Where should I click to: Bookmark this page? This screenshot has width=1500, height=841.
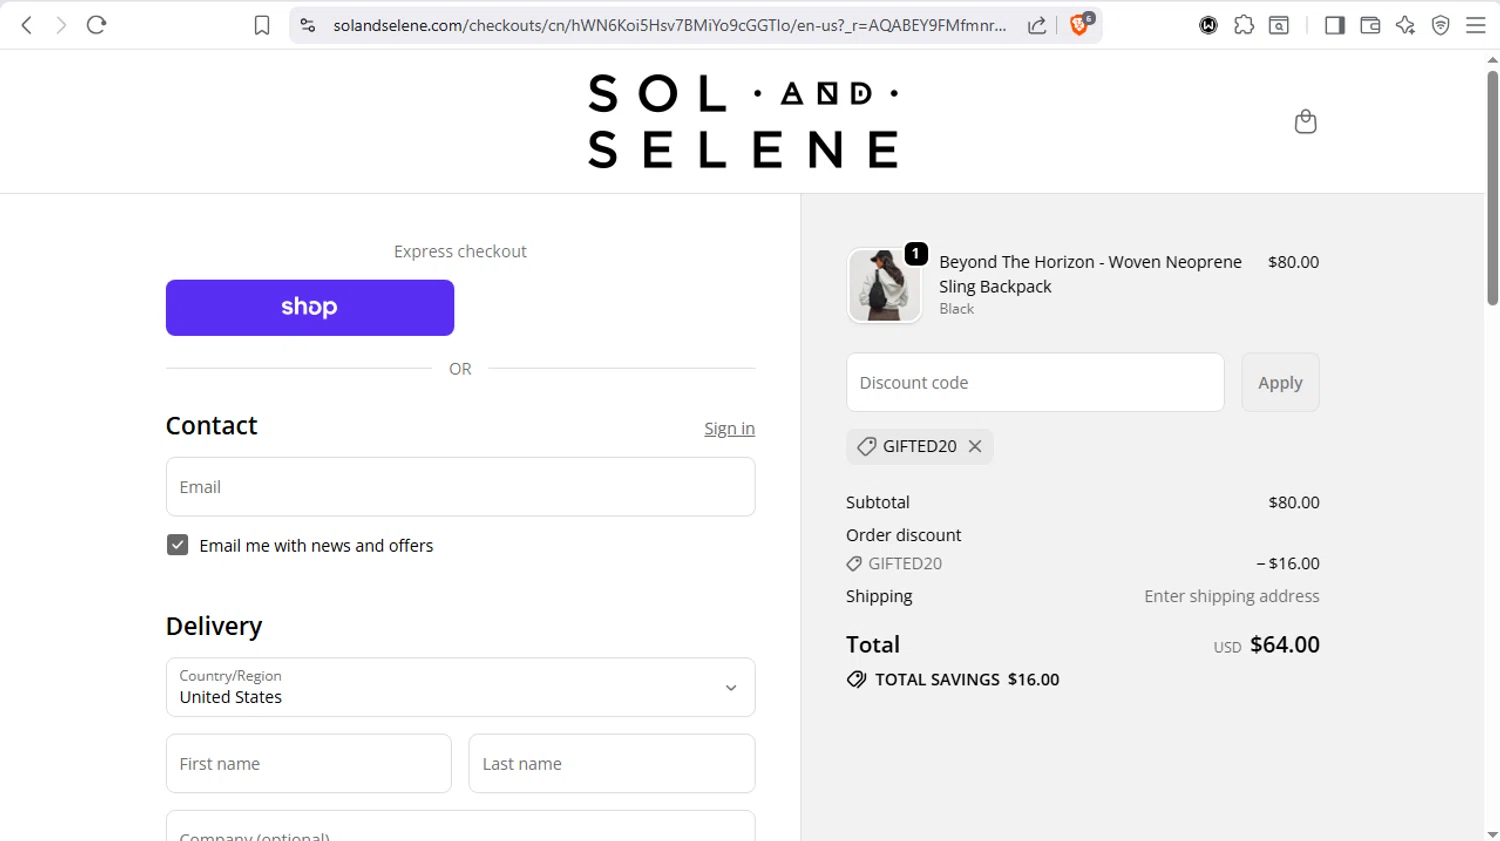pyautogui.click(x=262, y=25)
